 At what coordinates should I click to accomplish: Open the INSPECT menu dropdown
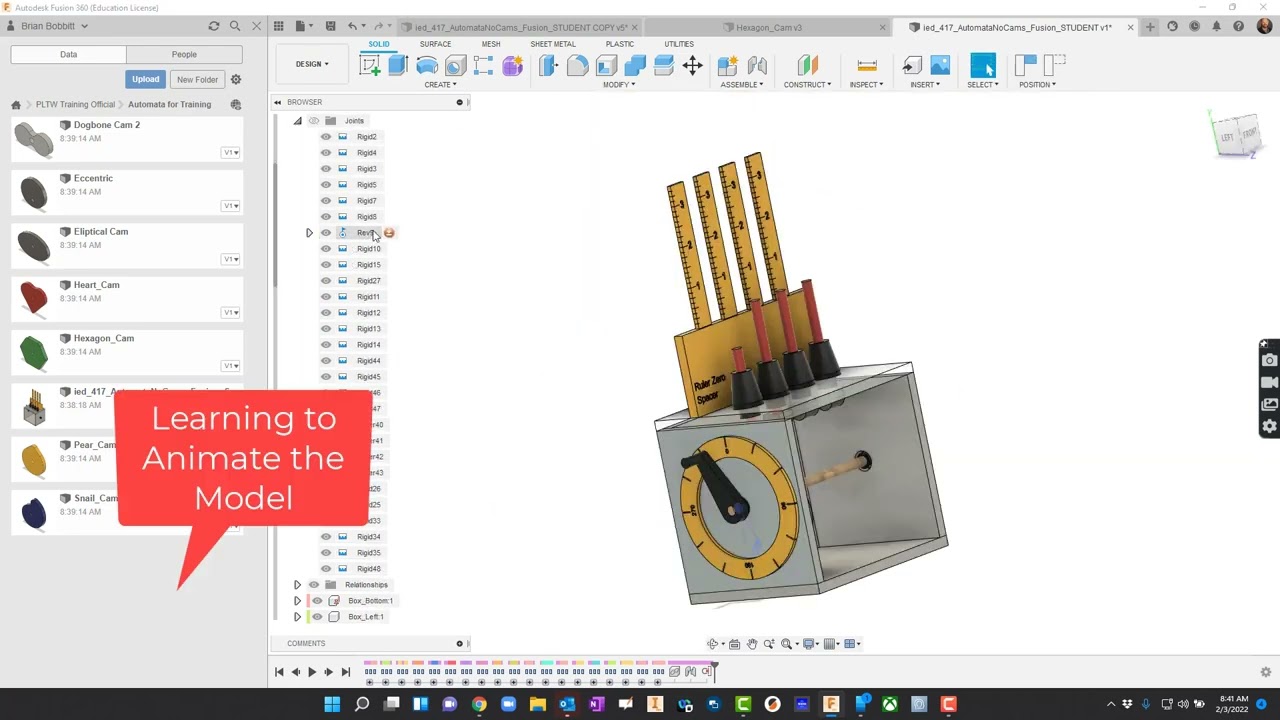coord(866,85)
